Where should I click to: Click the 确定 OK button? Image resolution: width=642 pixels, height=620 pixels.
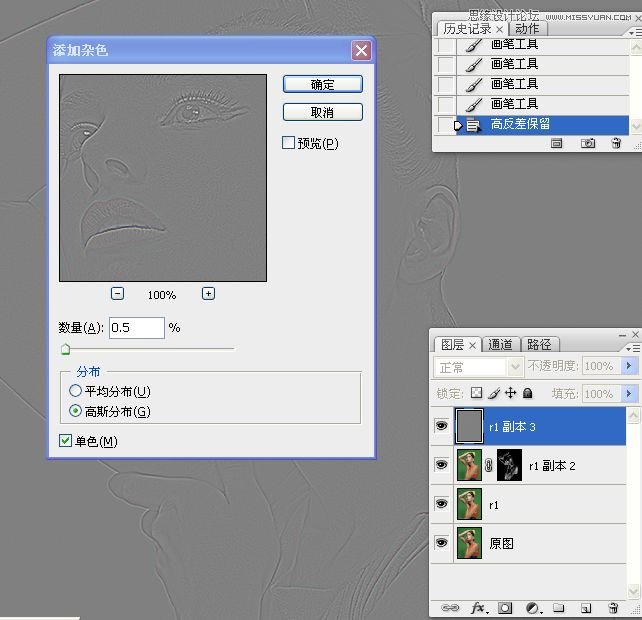pos(322,85)
